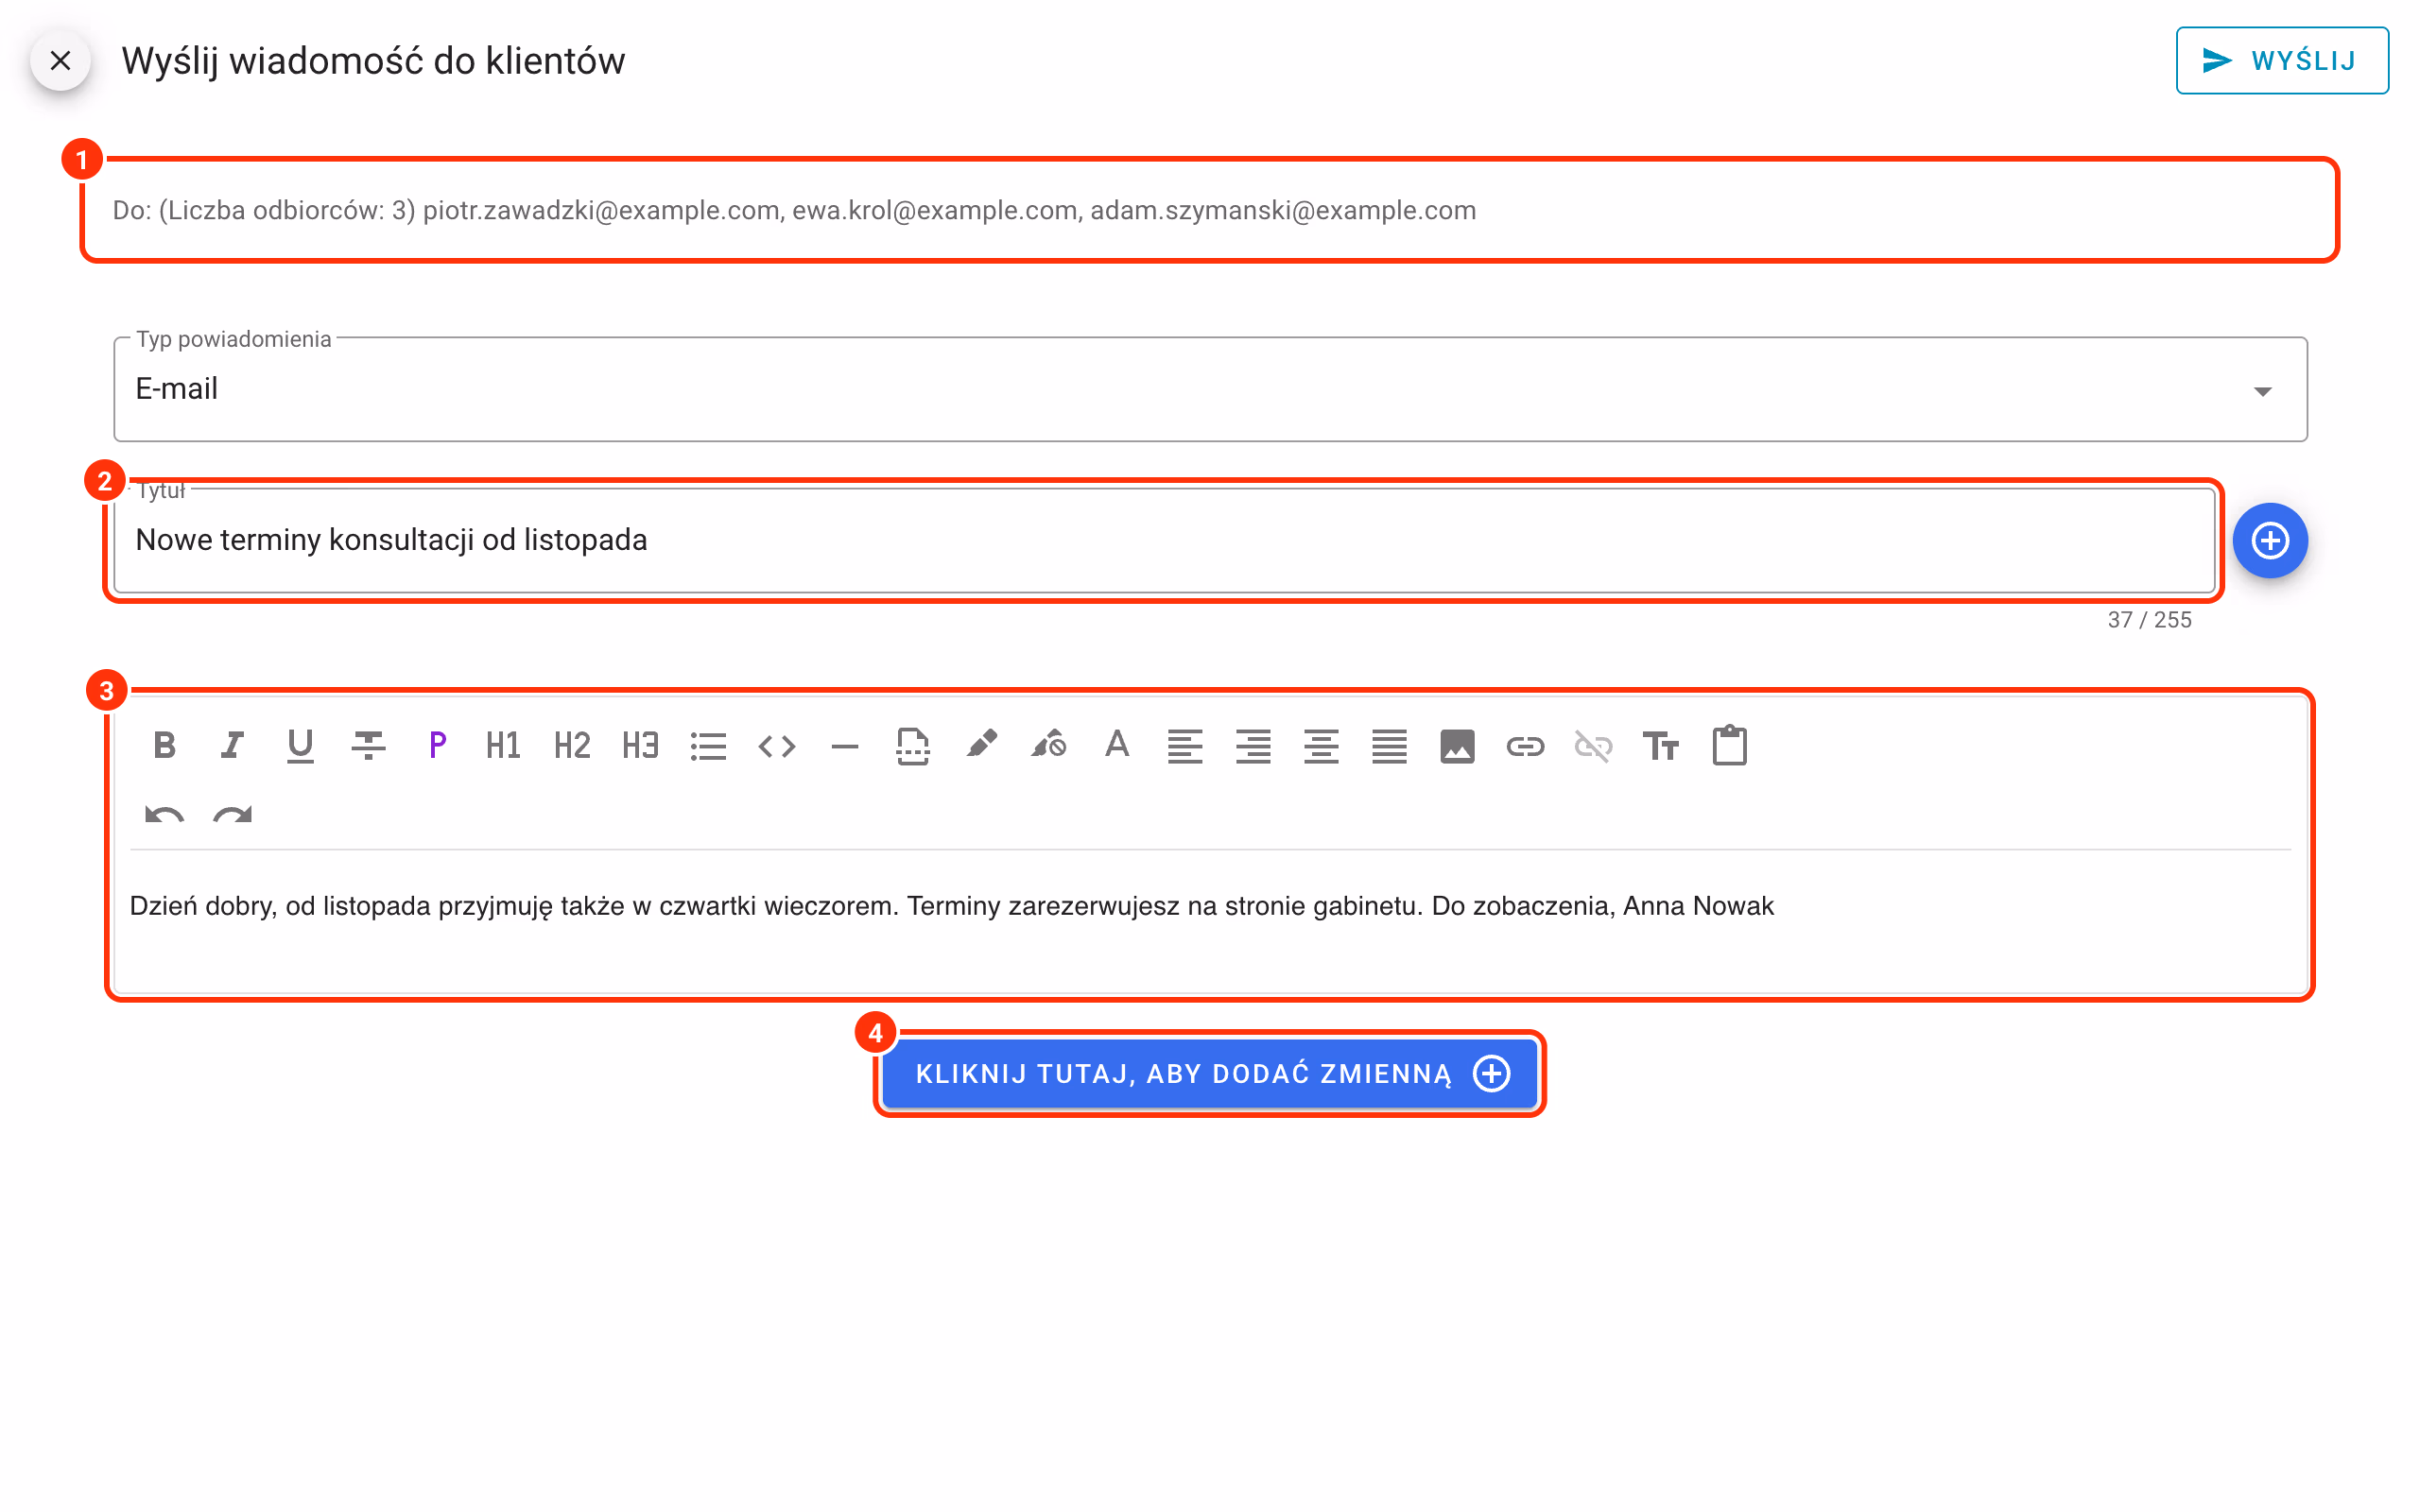The width and height of the screenshot is (2420, 1512).
Task: Remove the link with unlink icon
Action: (x=1593, y=746)
